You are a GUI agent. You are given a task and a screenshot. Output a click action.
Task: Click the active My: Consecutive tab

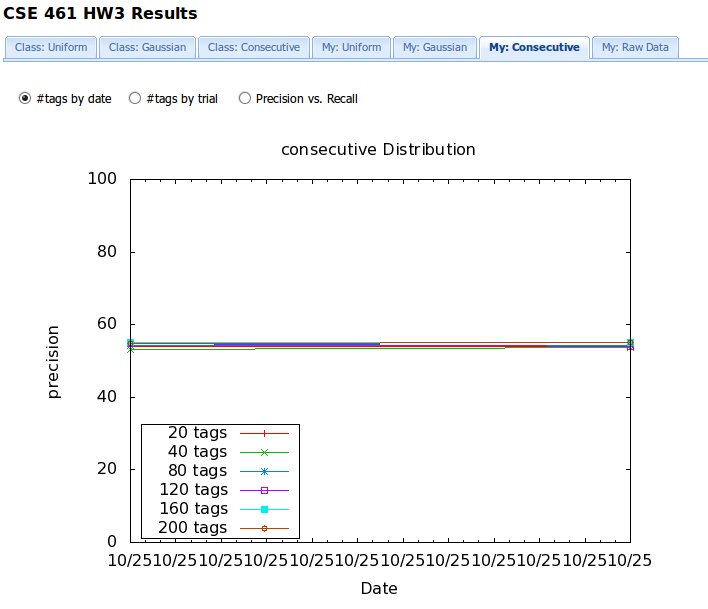(533, 47)
